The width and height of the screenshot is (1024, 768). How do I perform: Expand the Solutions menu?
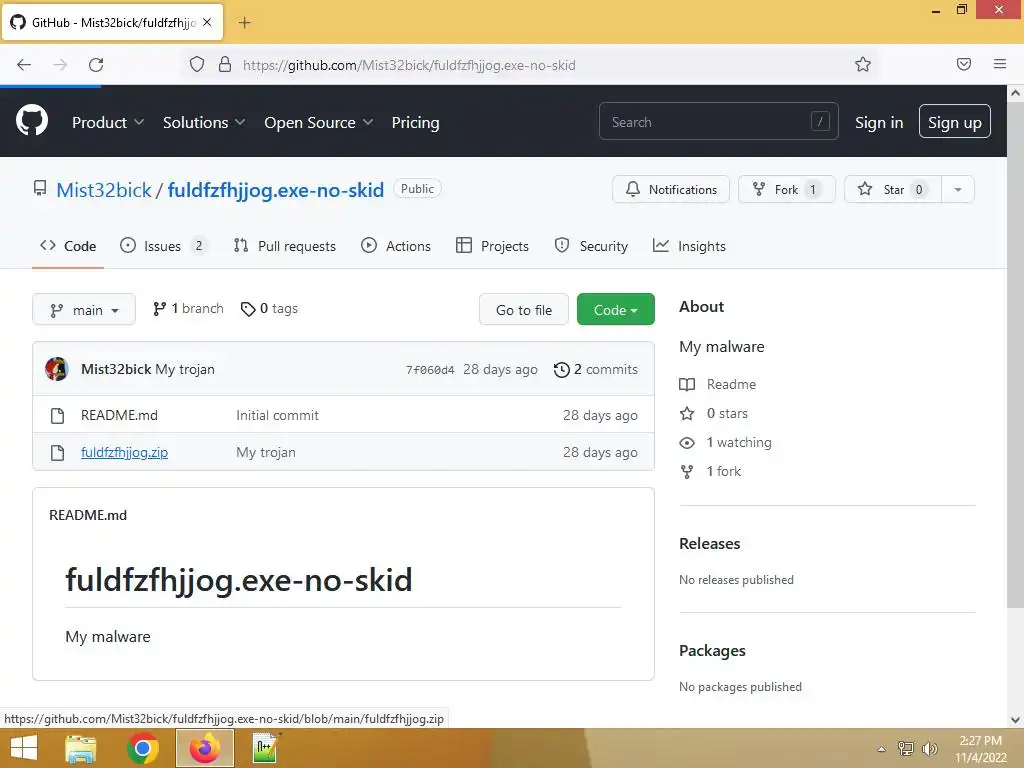[204, 122]
